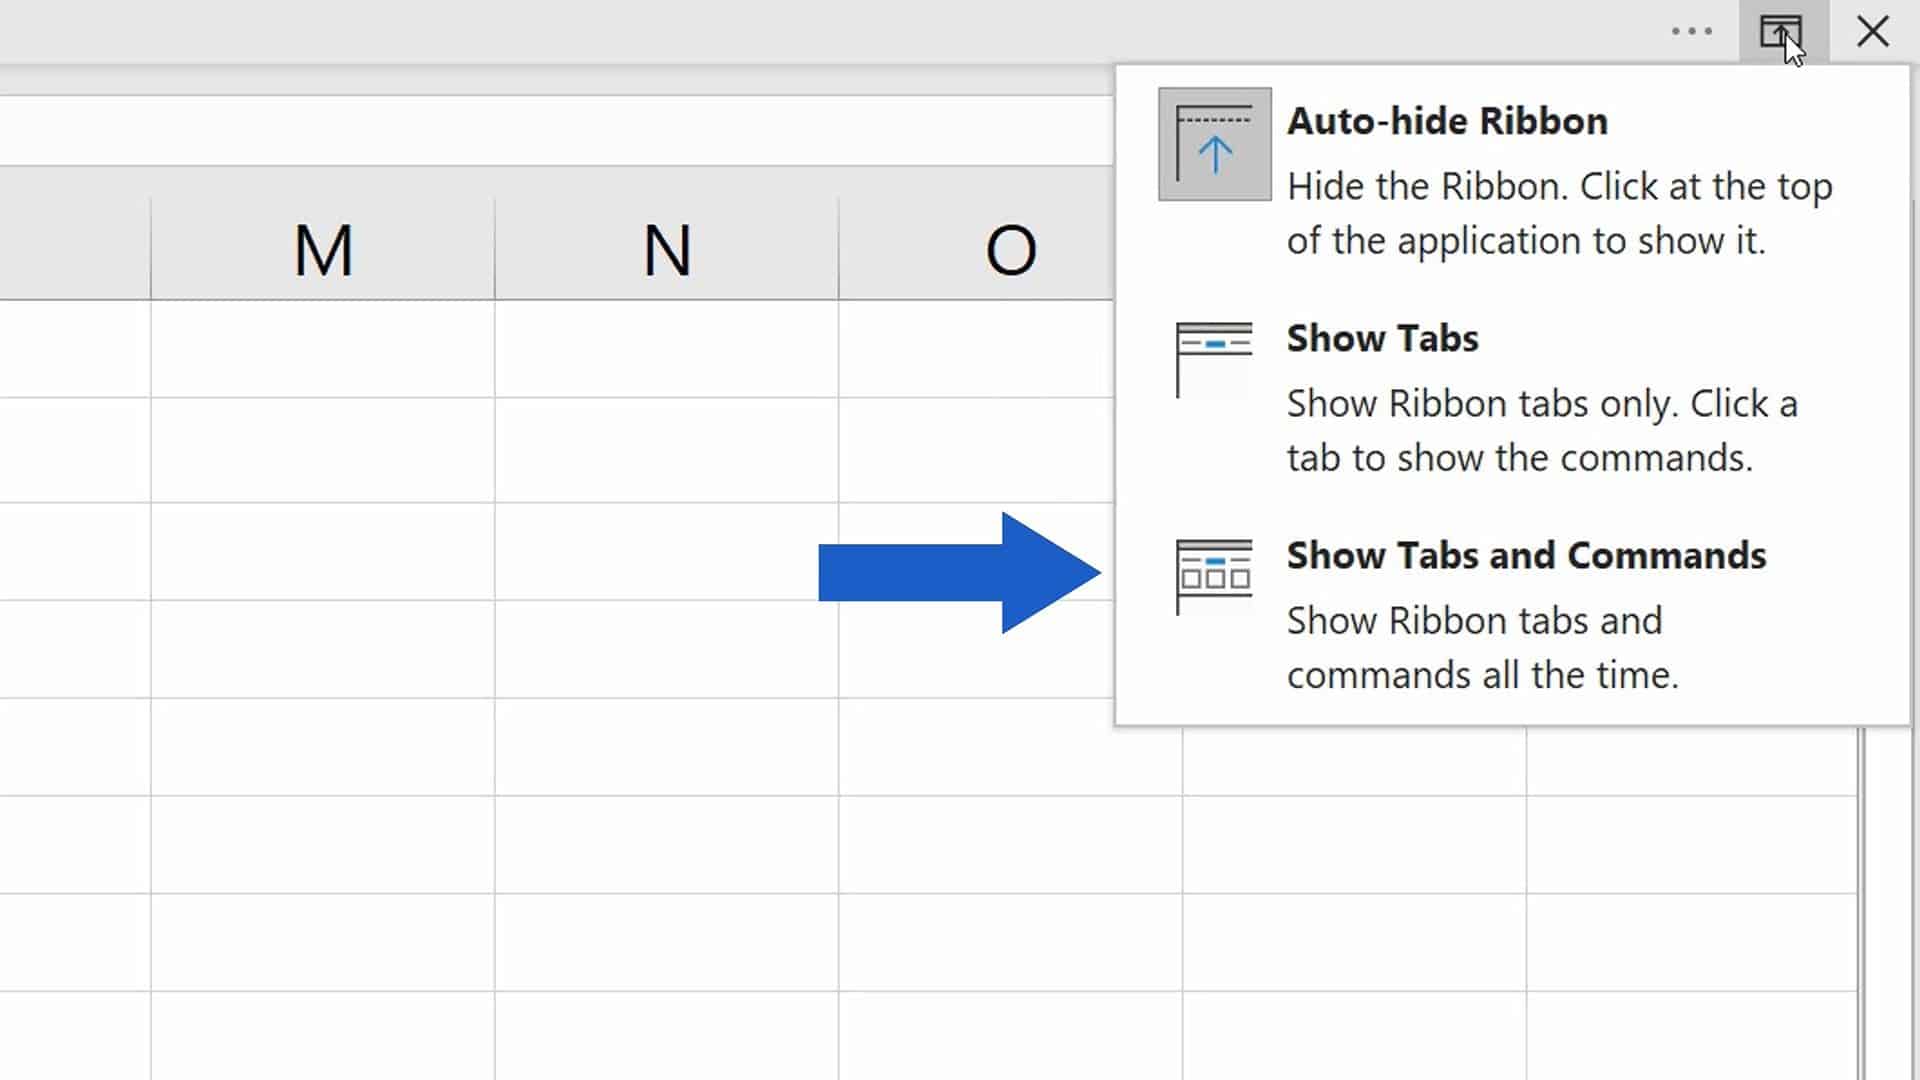Click 'Hide the Ribbon' description text
The height and width of the screenshot is (1080, 1920).
point(1560,212)
